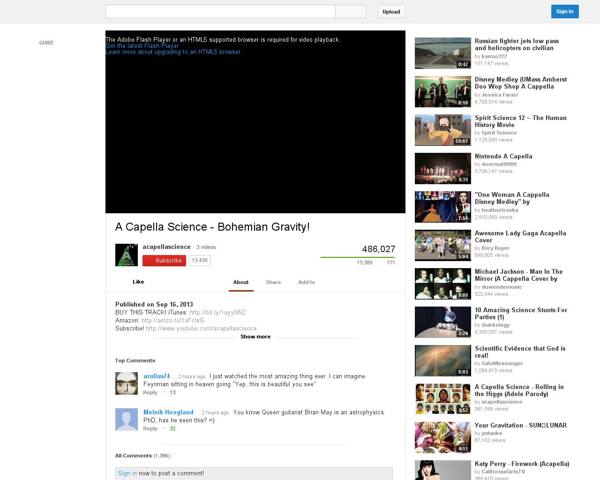The image size is (600, 480).
Task: Click the green like-dislike ratio bar
Action: (x=358, y=257)
